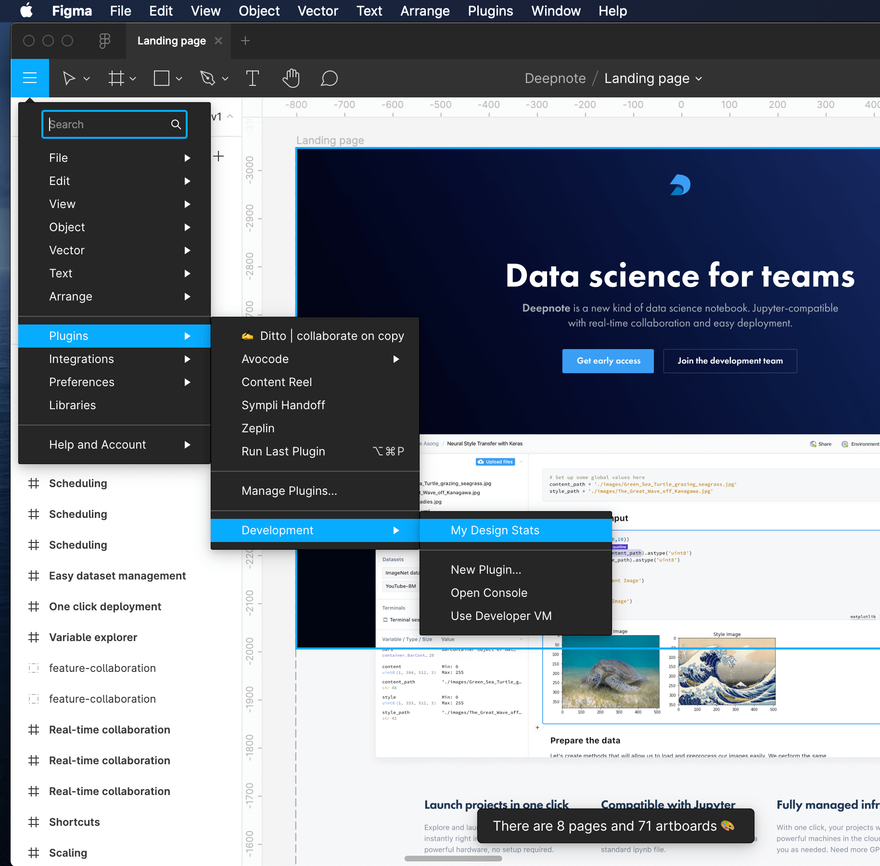Click frame icon of One click deployment
This screenshot has height=866, width=880.
[x=34, y=606]
